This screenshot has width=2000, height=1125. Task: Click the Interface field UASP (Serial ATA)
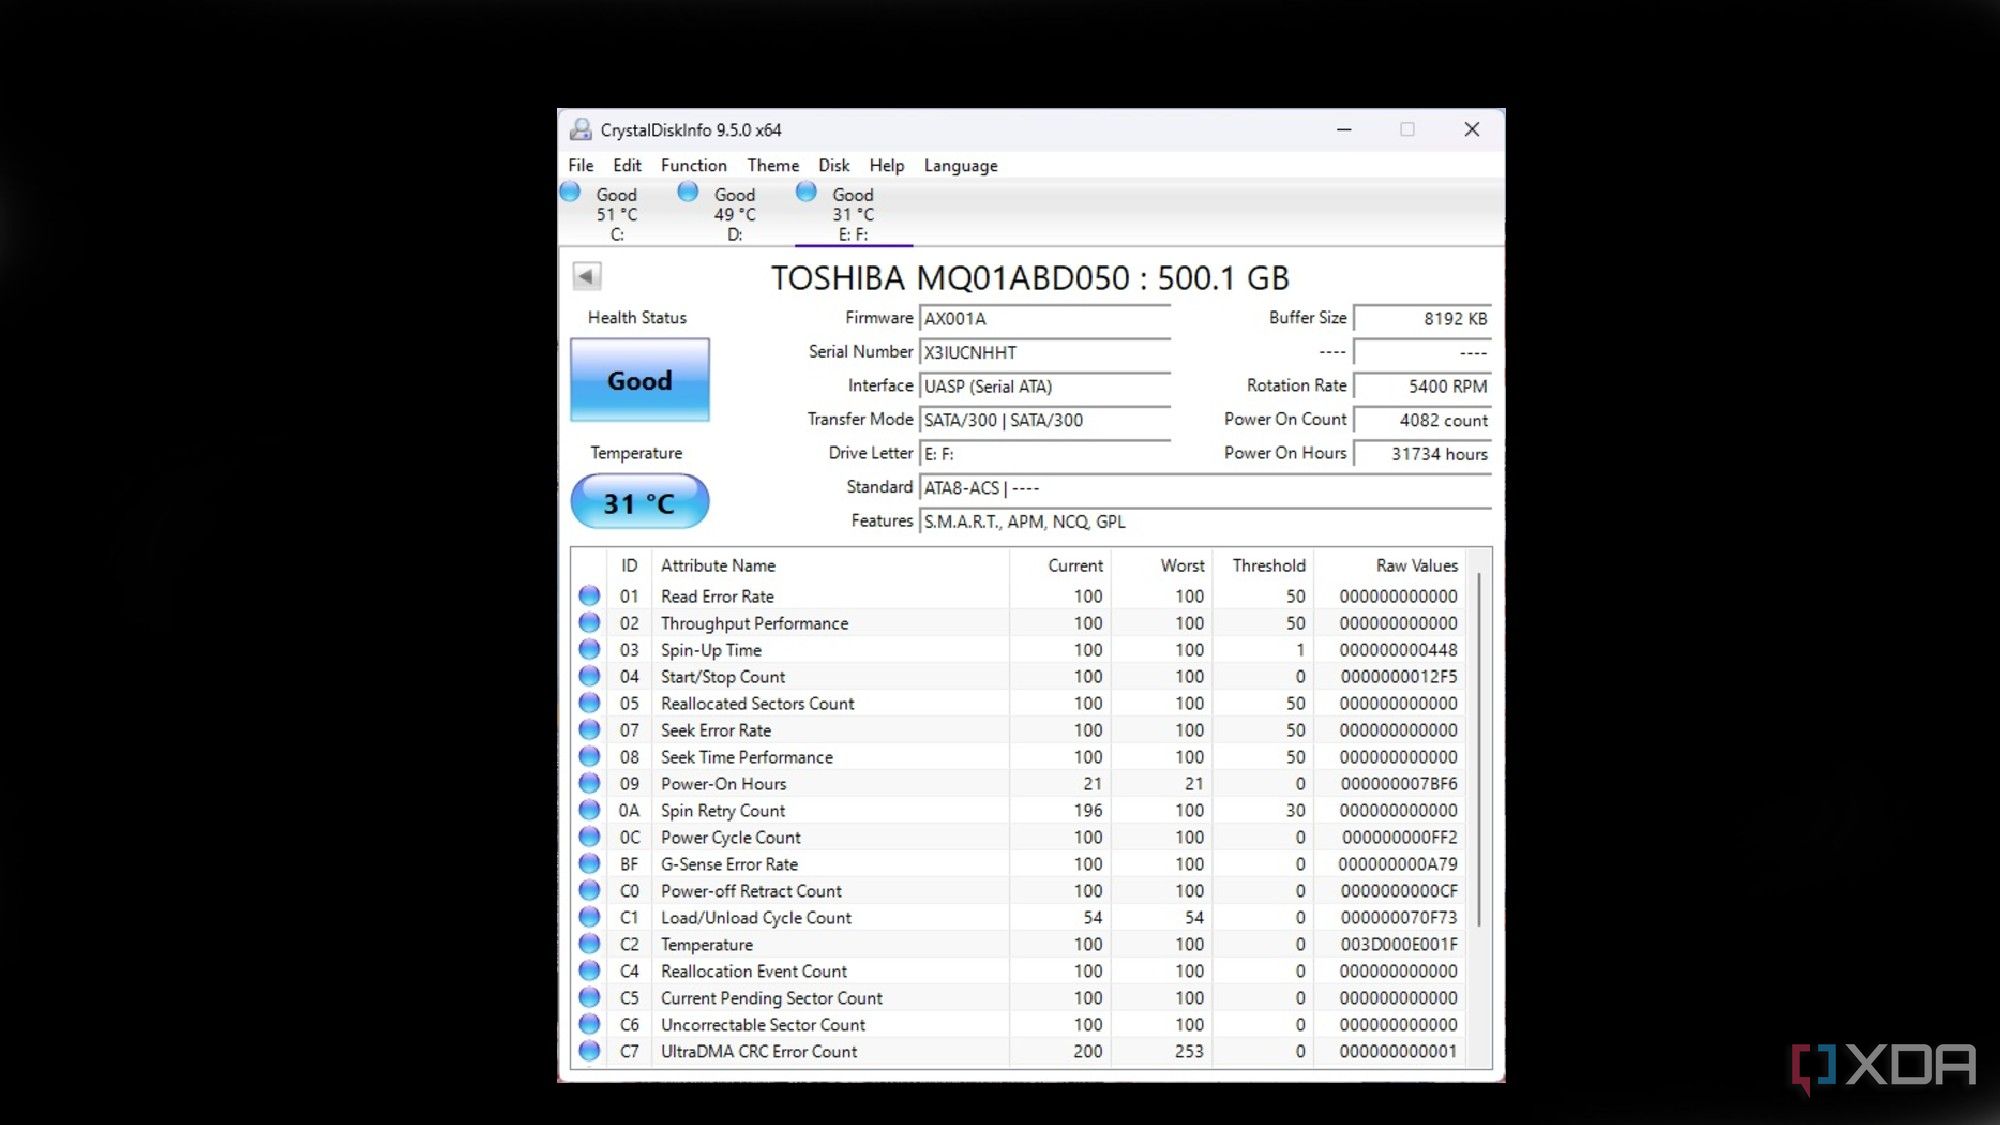1045,386
